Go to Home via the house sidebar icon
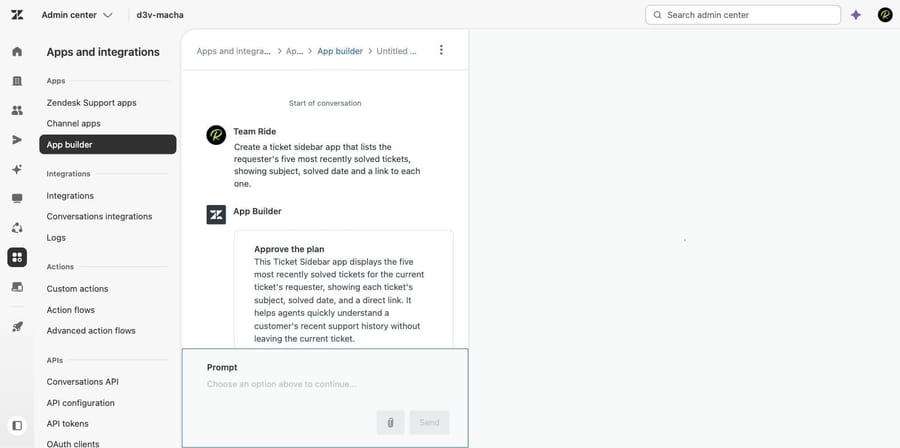 (x=17, y=52)
